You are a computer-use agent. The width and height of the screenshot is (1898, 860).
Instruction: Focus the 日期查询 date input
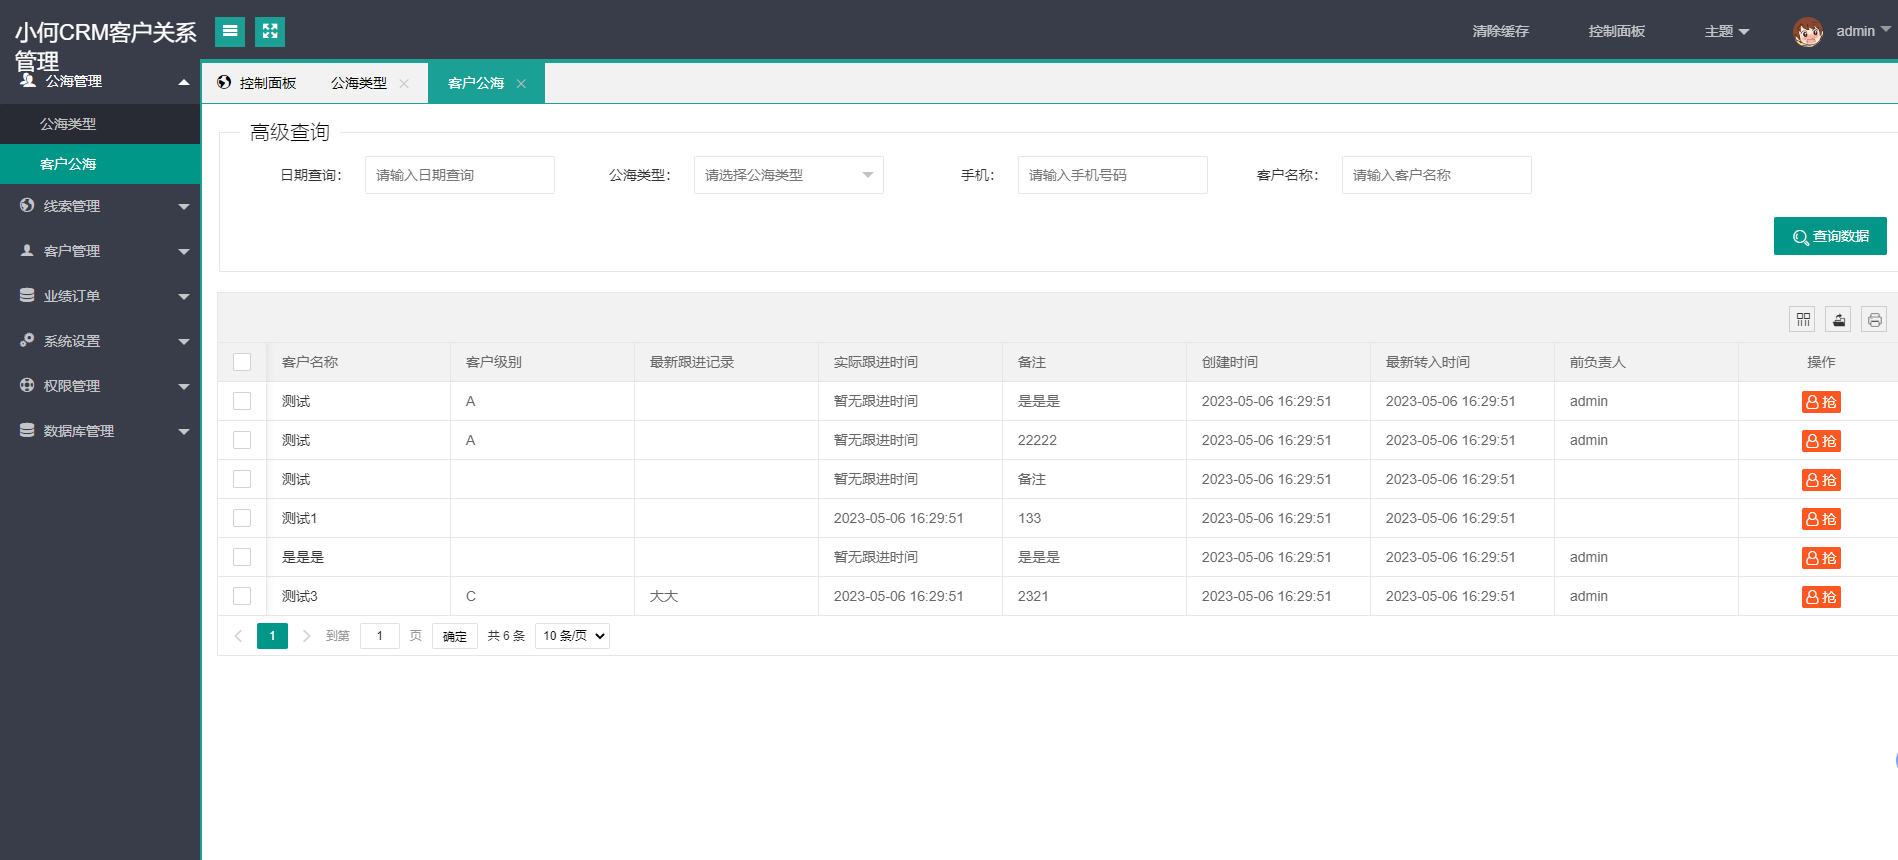(x=460, y=175)
